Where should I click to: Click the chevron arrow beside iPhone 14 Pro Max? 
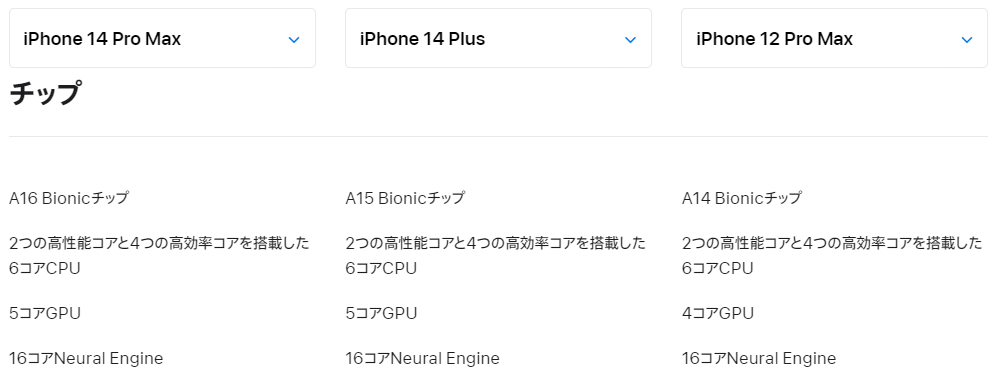[x=294, y=40]
